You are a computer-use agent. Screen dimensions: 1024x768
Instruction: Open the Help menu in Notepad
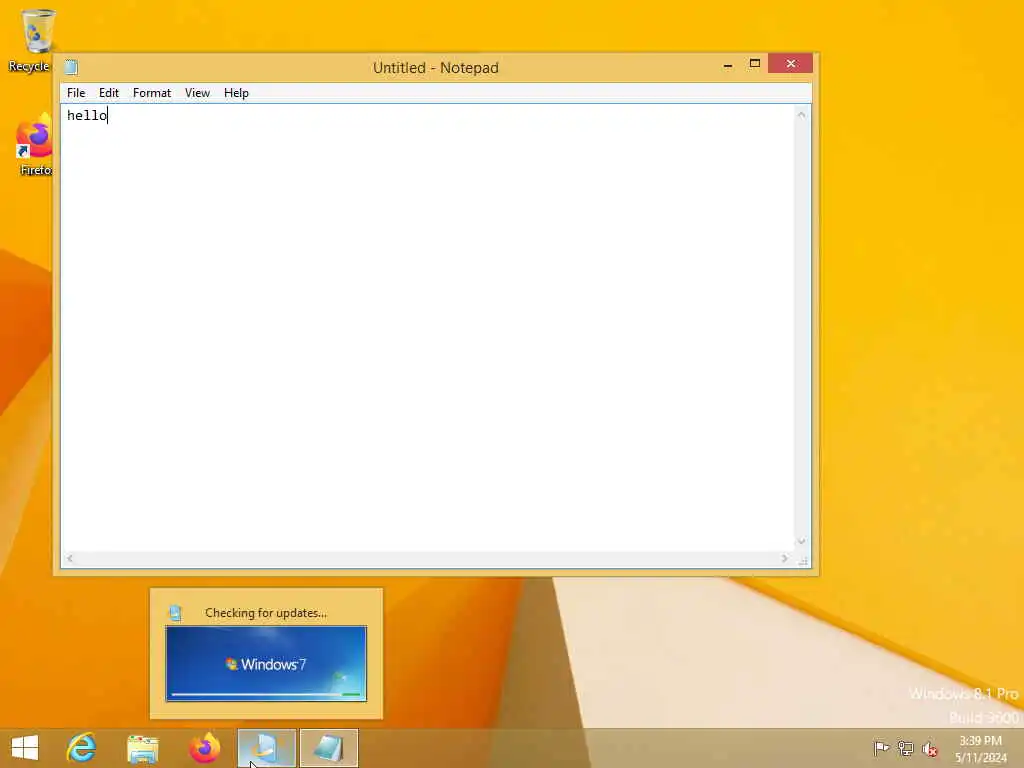click(236, 93)
